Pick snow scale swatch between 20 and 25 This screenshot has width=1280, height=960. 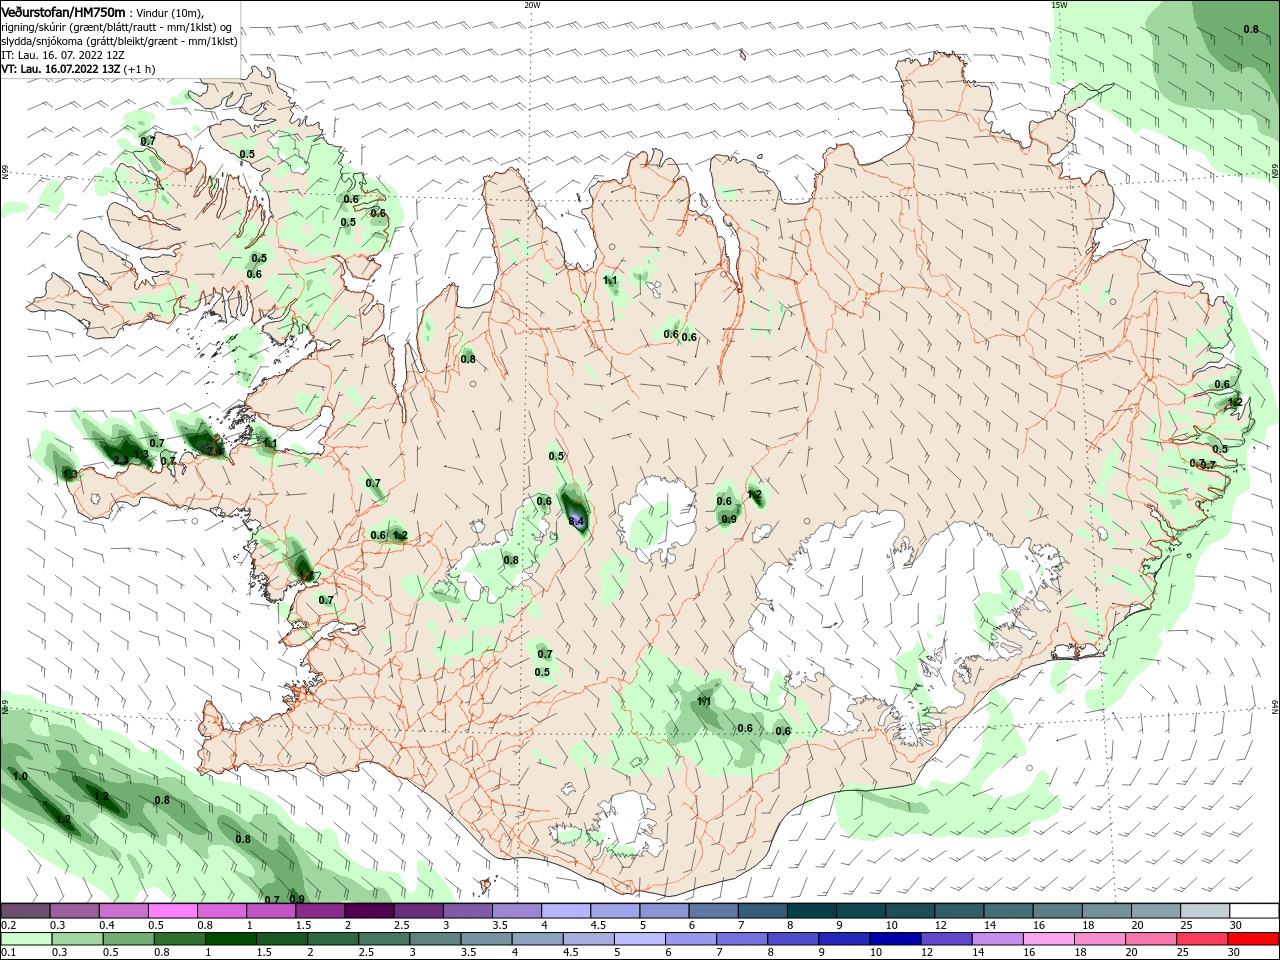(x=1156, y=911)
